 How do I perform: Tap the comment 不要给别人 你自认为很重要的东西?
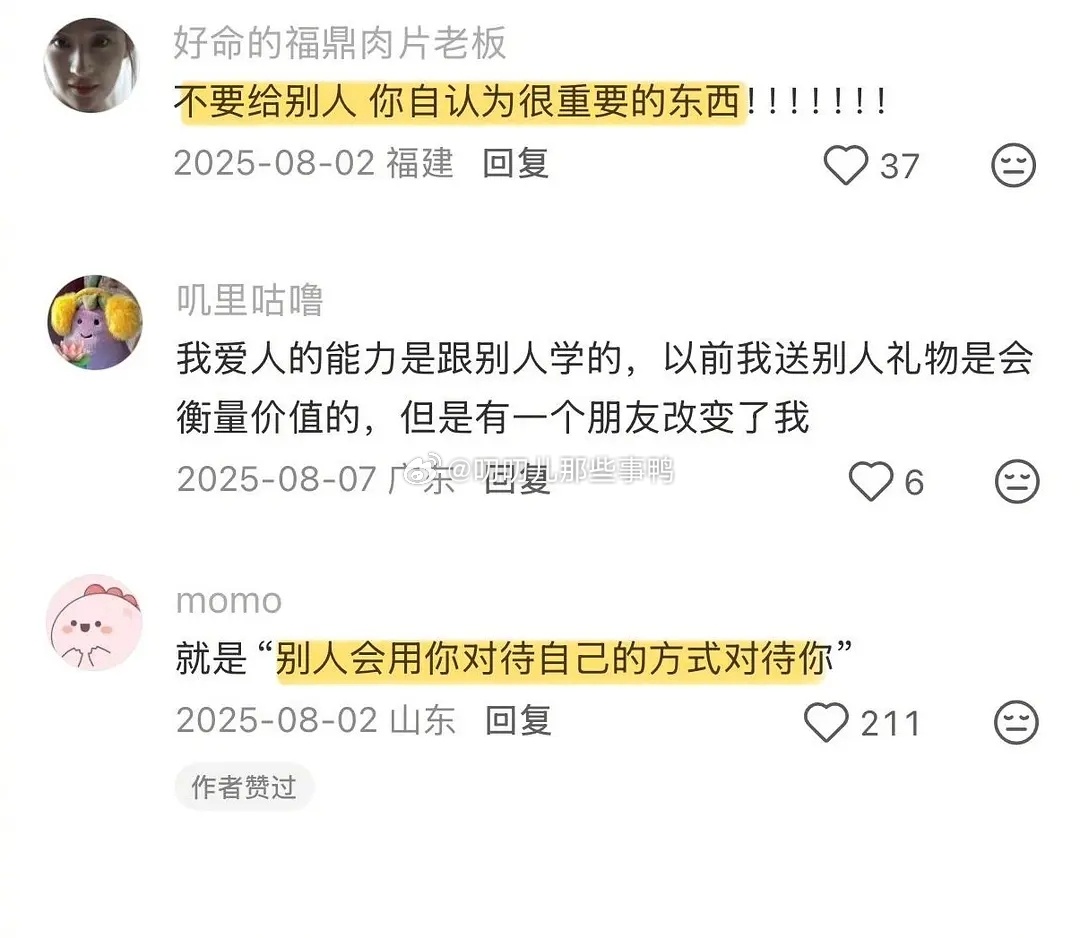529,102
